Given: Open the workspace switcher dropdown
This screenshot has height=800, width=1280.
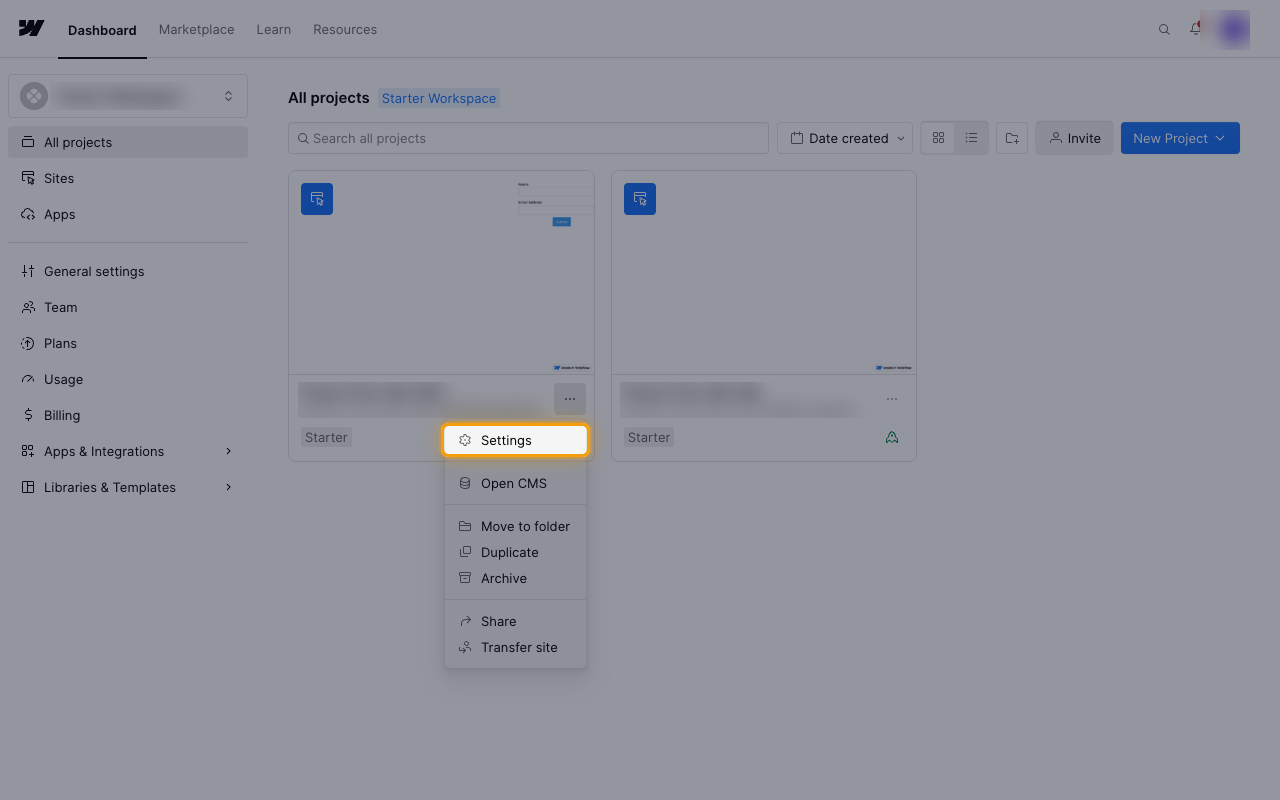Looking at the screenshot, I should [128, 96].
